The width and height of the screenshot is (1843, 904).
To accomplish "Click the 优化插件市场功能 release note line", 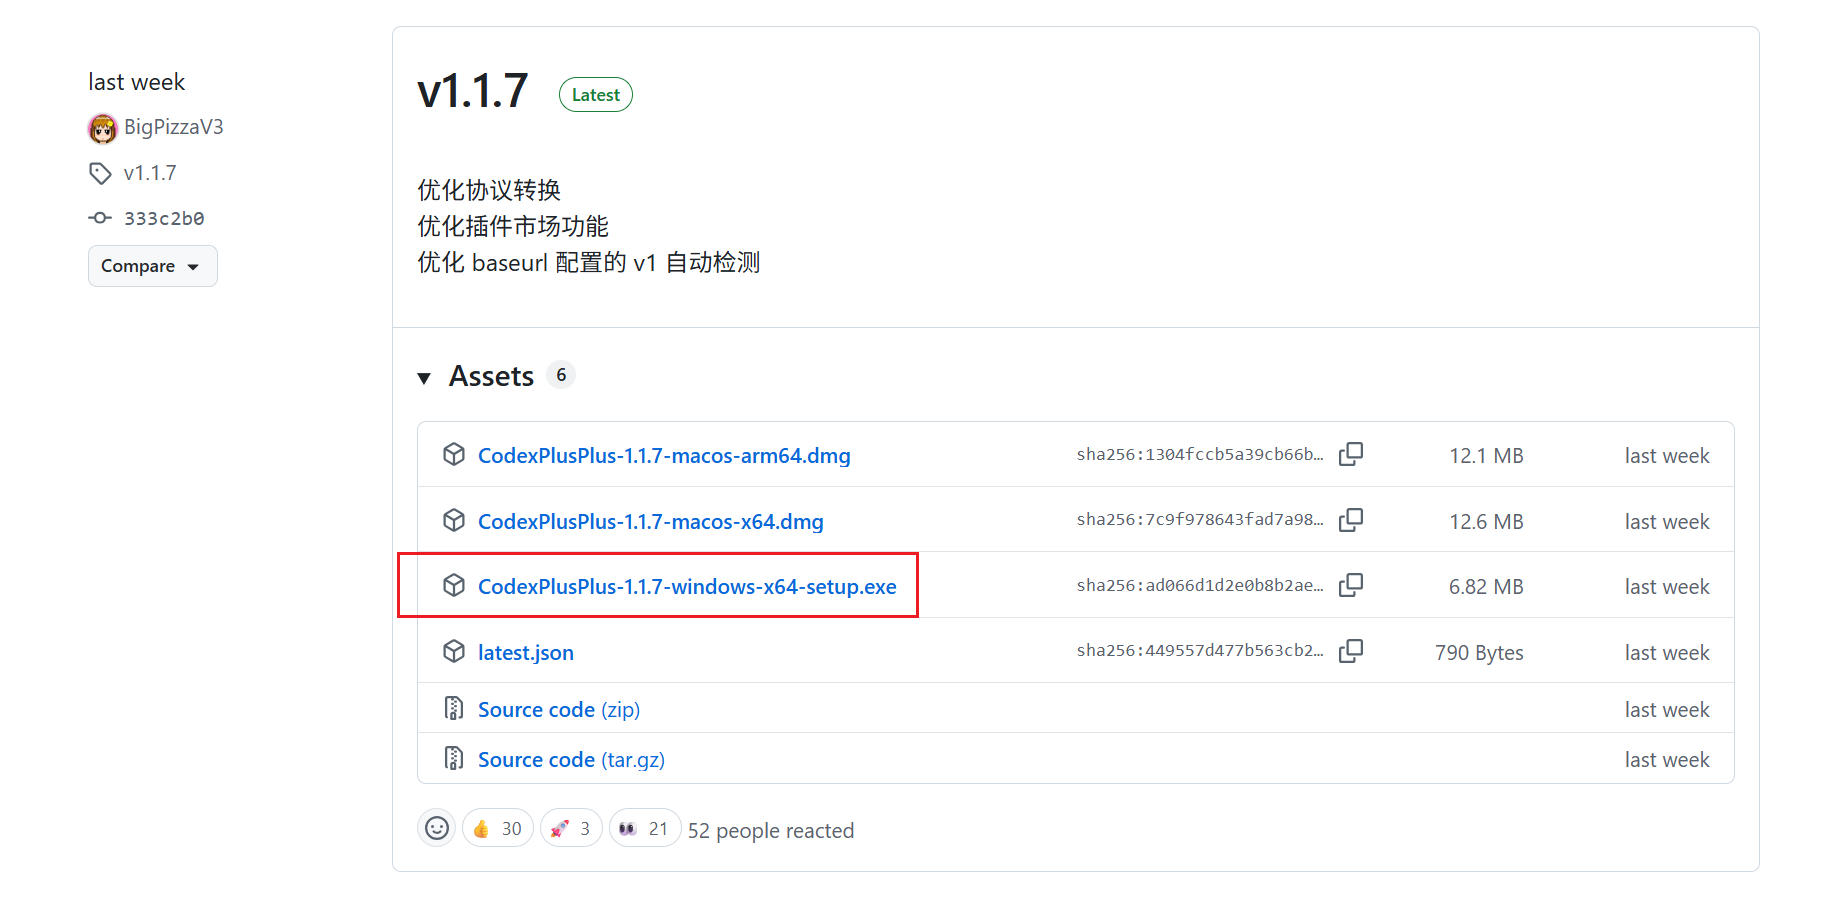I will coord(513,226).
